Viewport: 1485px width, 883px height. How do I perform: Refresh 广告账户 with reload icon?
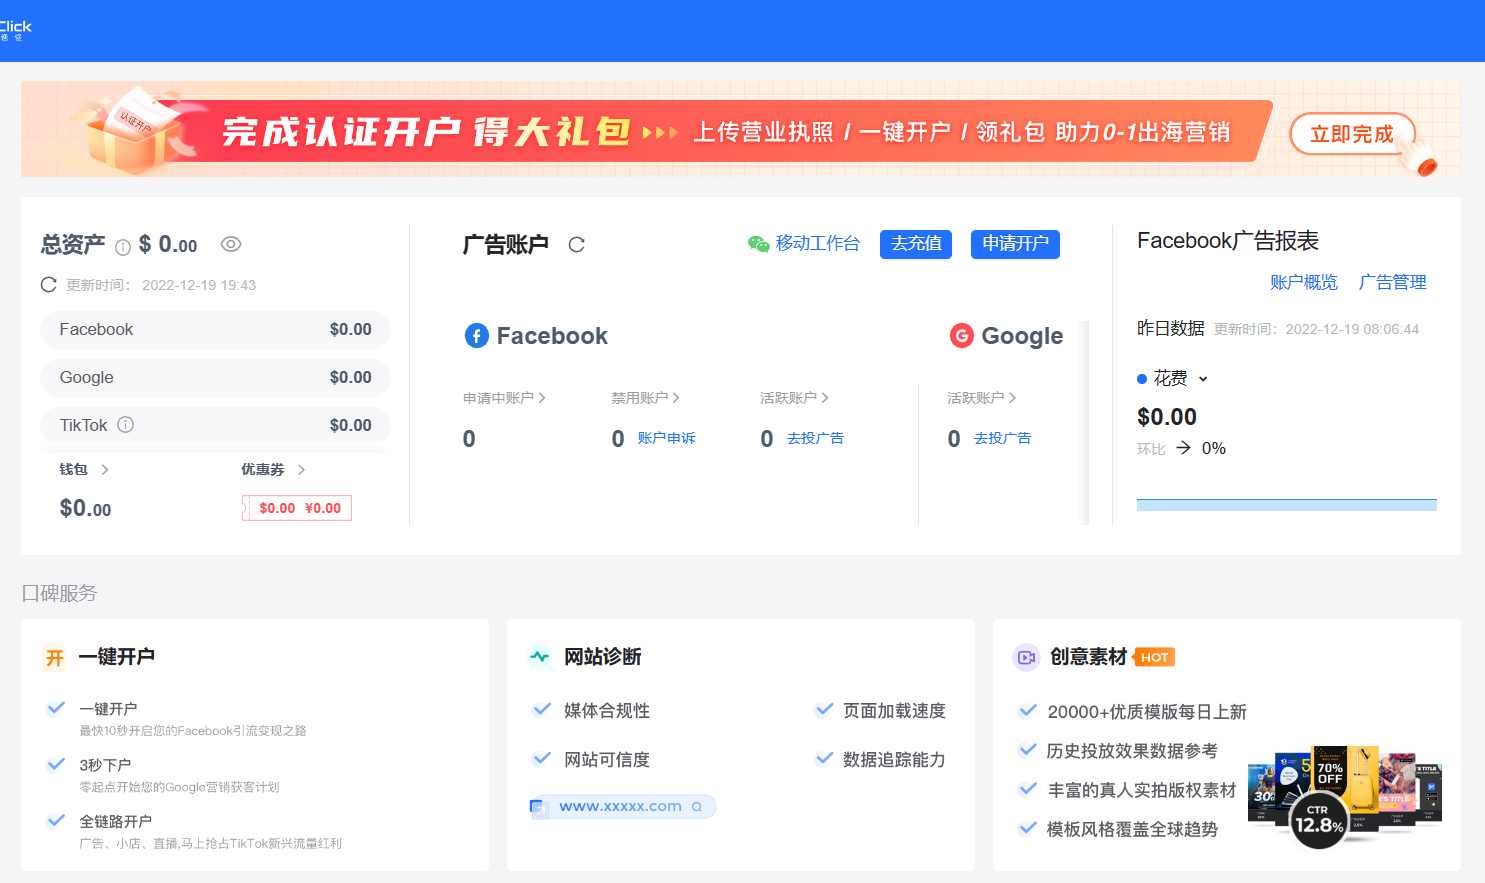pyautogui.click(x=576, y=245)
